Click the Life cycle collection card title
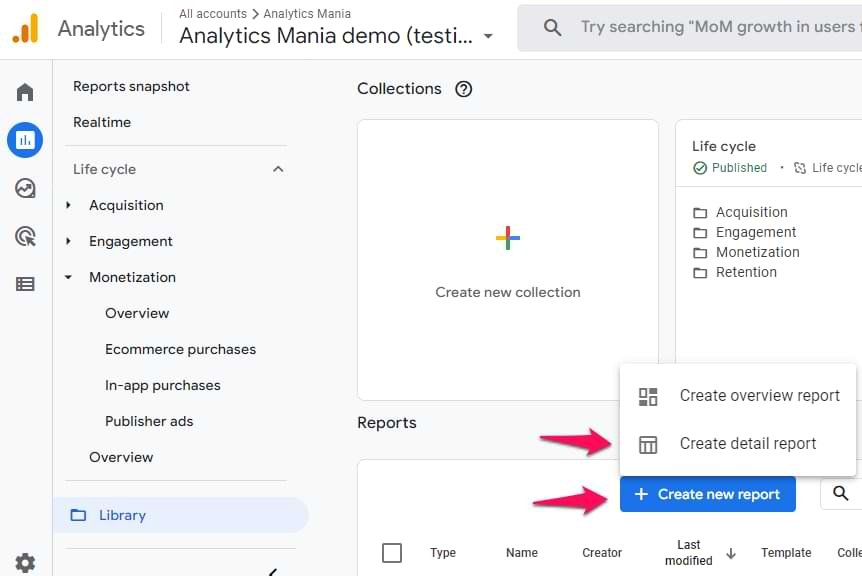862x576 pixels. click(x=723, y=146)
